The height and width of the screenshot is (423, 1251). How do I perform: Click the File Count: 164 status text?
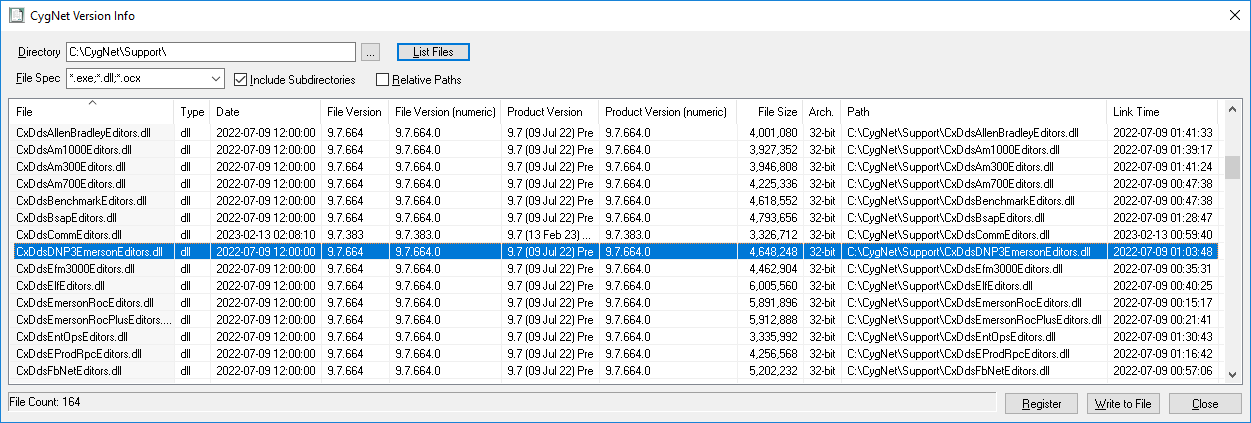[x=45, y=402]
